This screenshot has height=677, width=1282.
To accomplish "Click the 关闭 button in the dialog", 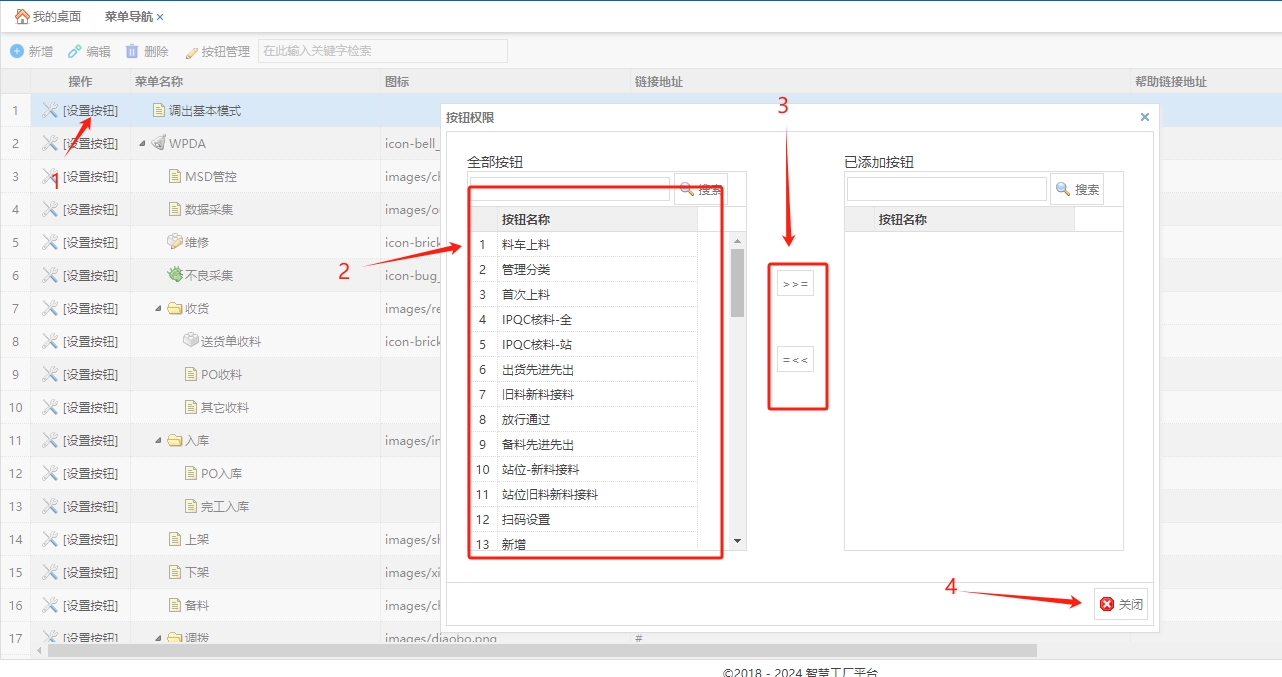I will pos(1121,604).
